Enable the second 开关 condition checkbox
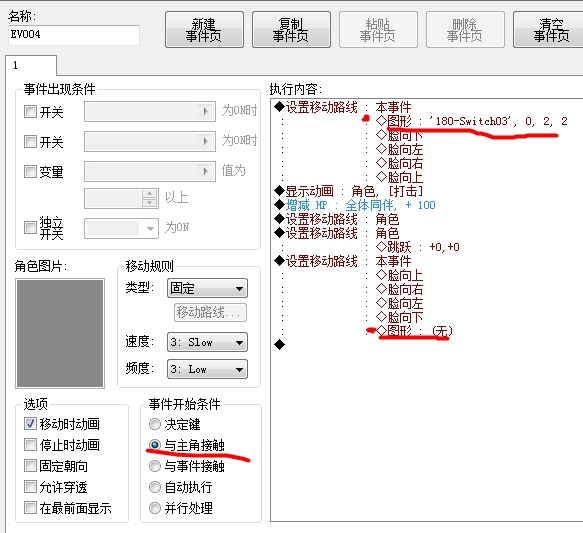Viewport: 583px width, 533px height. [x=30, y=142]
